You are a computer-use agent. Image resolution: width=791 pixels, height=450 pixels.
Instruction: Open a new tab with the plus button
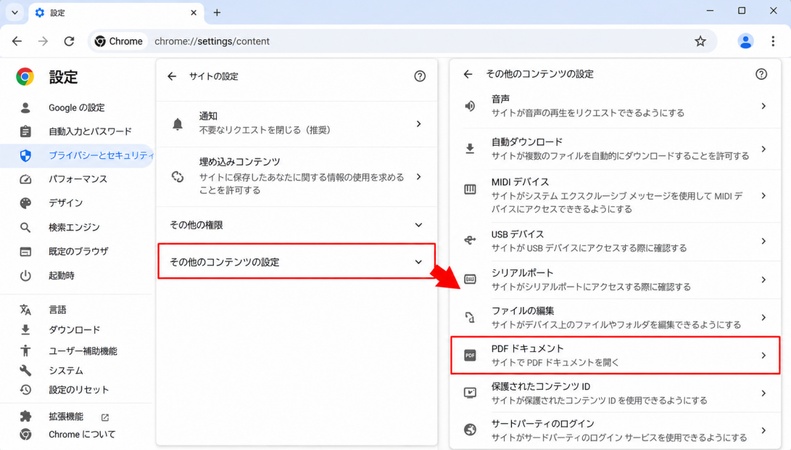tap(217, 13)
